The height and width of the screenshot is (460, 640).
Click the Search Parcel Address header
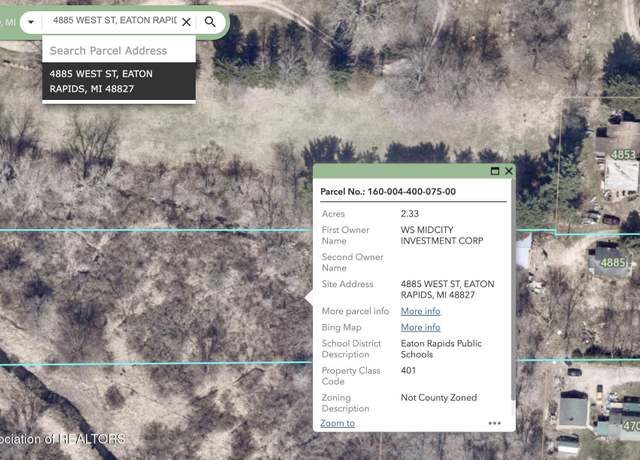119,51
